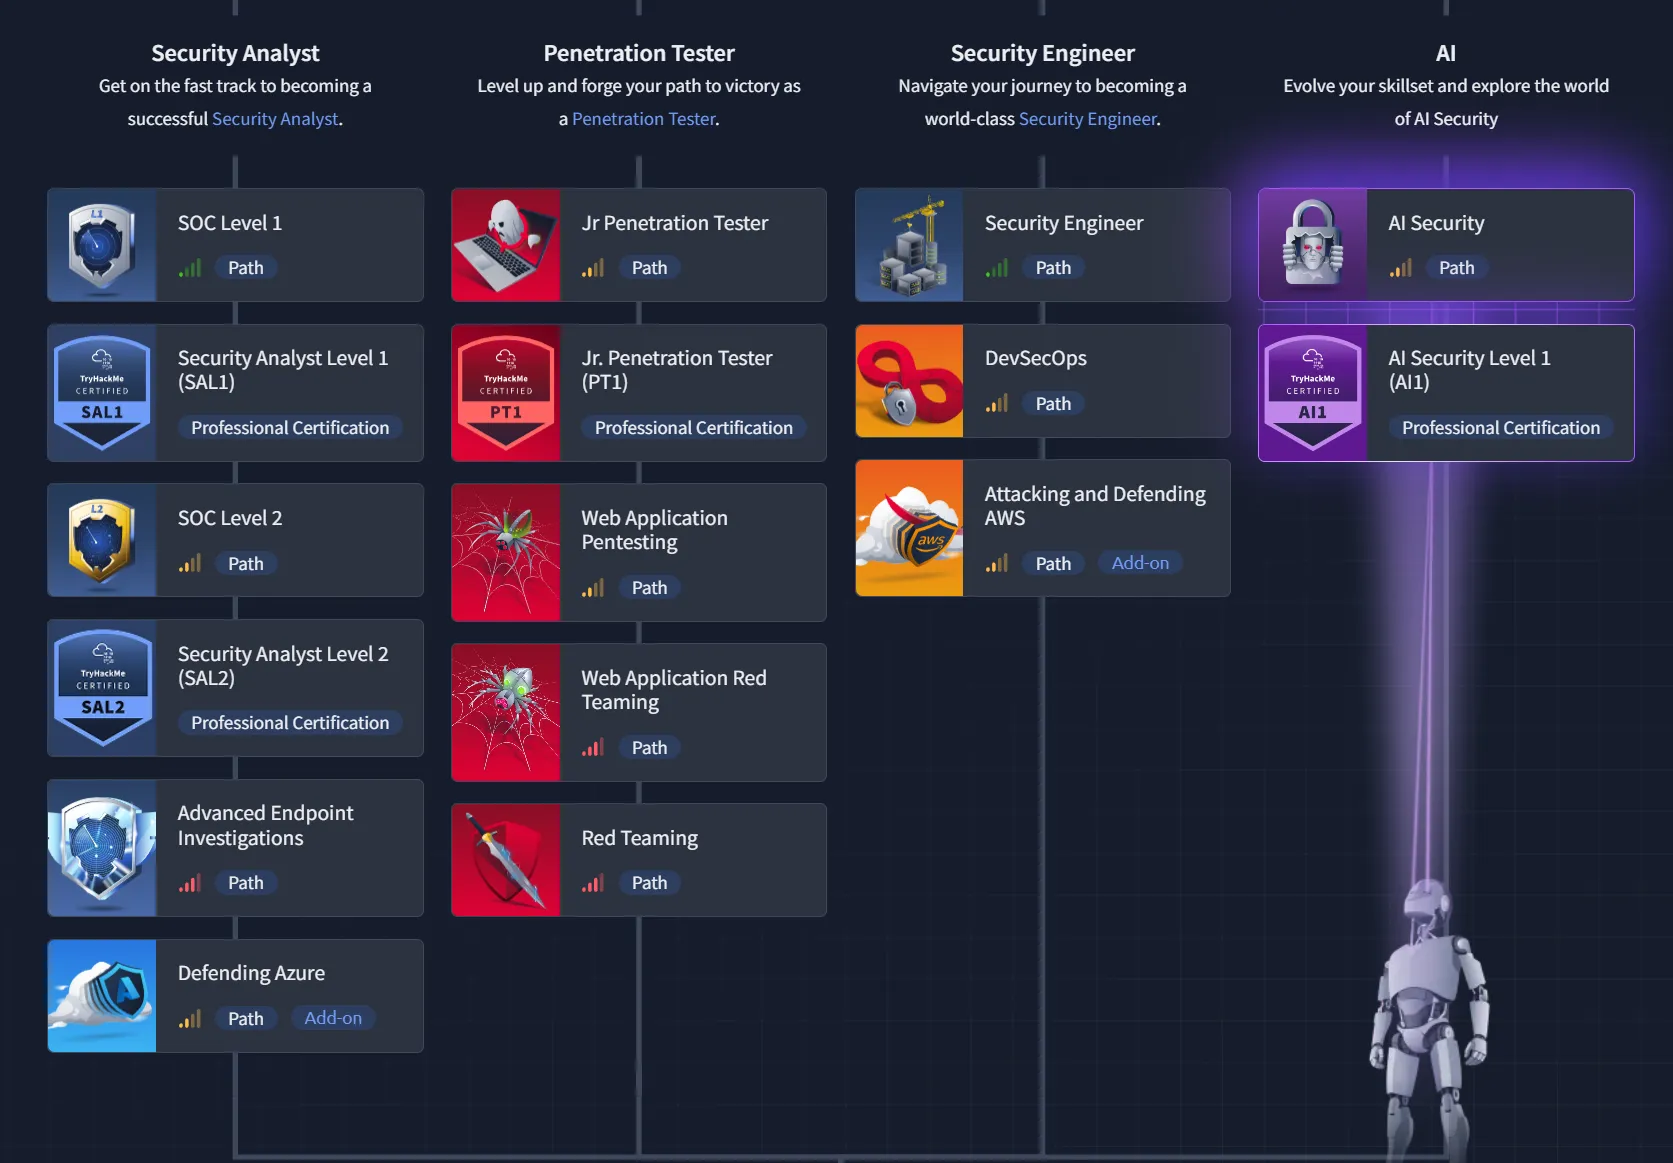
Task: Click the Path tag on Web Application Red Teaming
Action: tap(650, 748)
